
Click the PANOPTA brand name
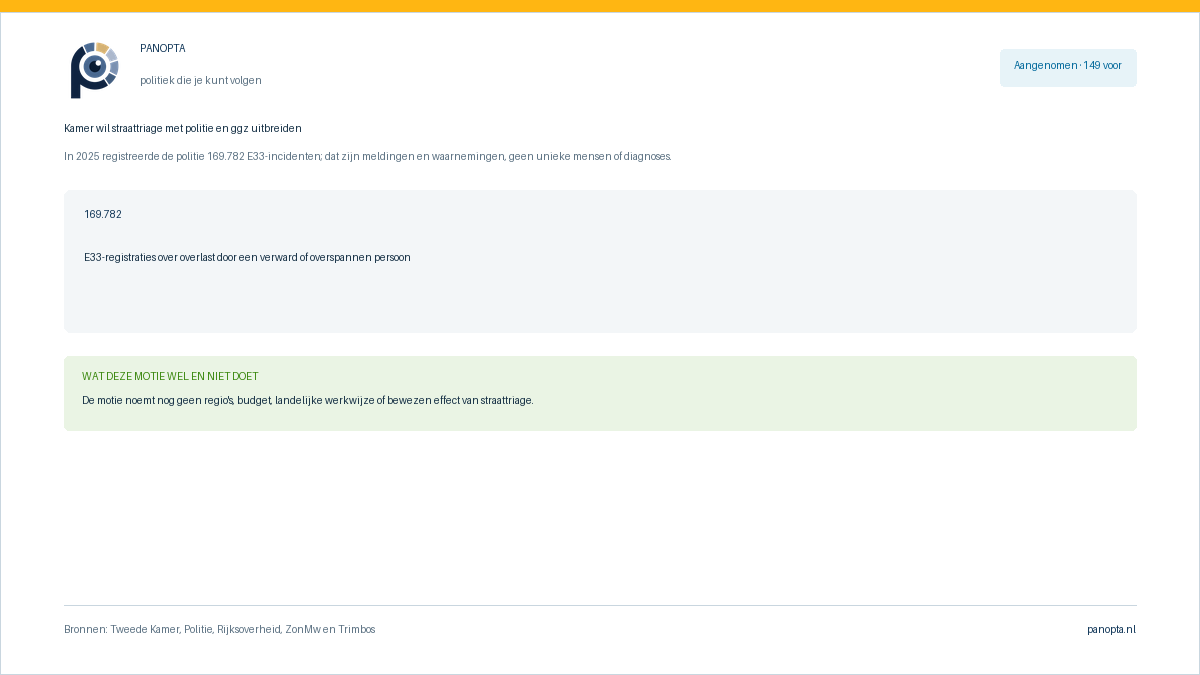163,49
